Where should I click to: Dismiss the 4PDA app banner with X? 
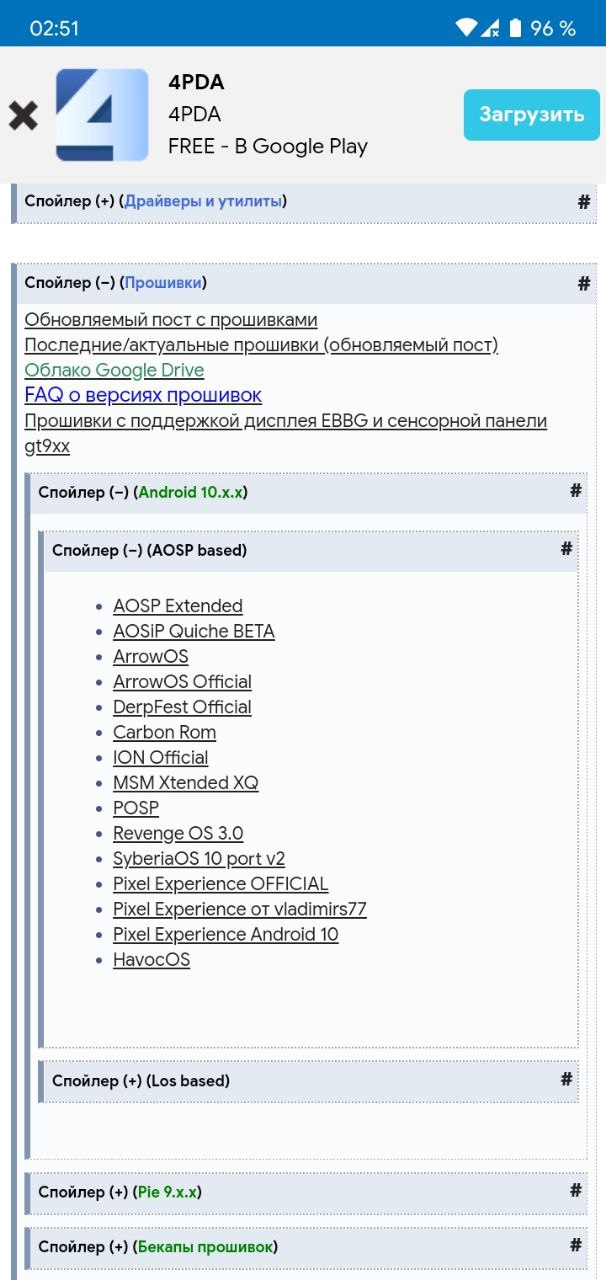point(23,115)
